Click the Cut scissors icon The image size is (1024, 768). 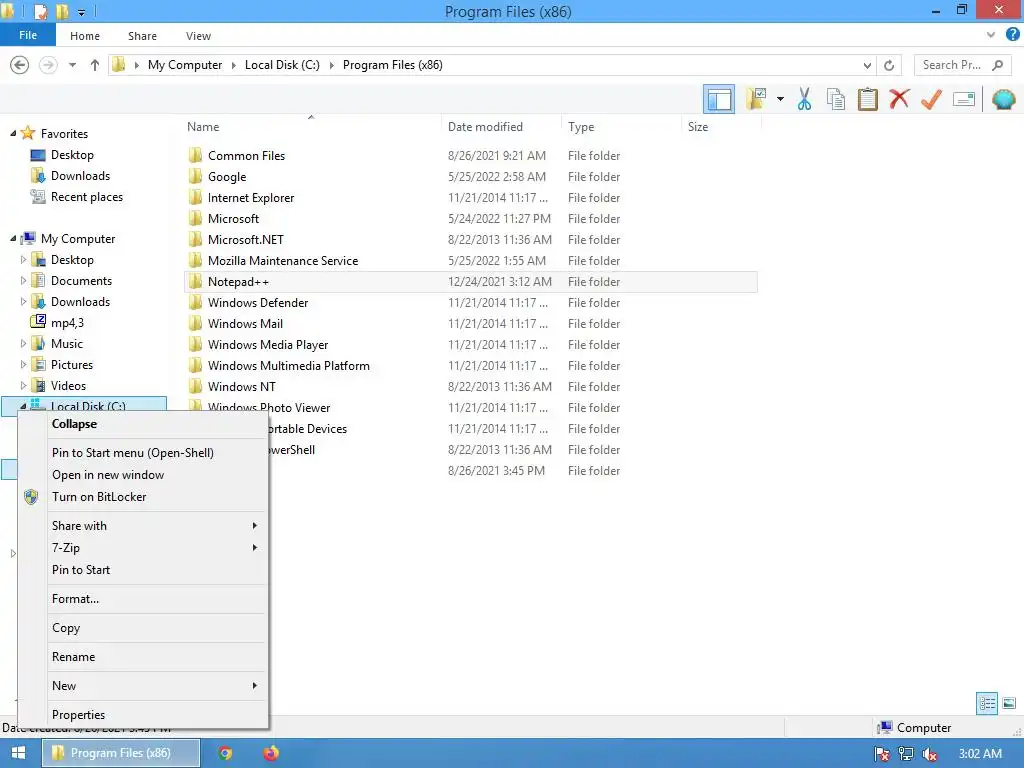(804, 99)
